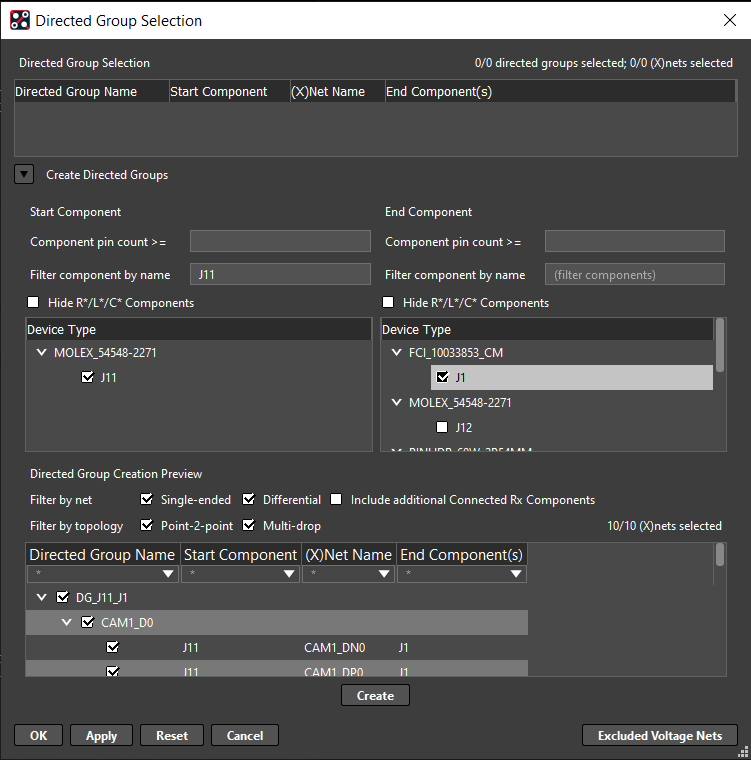Open the Directed Group Name filter dropdown

pos(168,575)
